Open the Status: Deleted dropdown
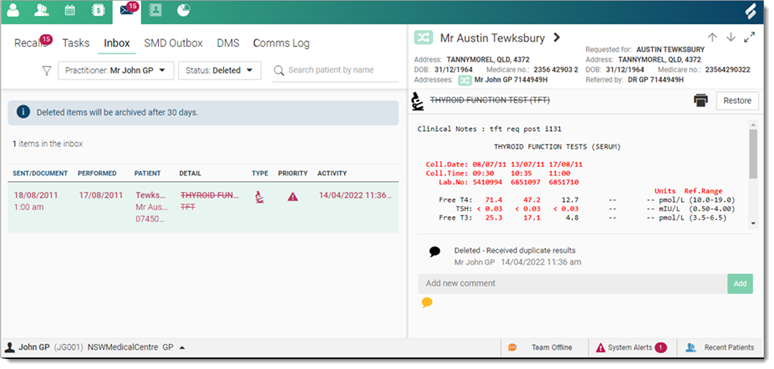The image size is (774, 369). coord(220,71)
